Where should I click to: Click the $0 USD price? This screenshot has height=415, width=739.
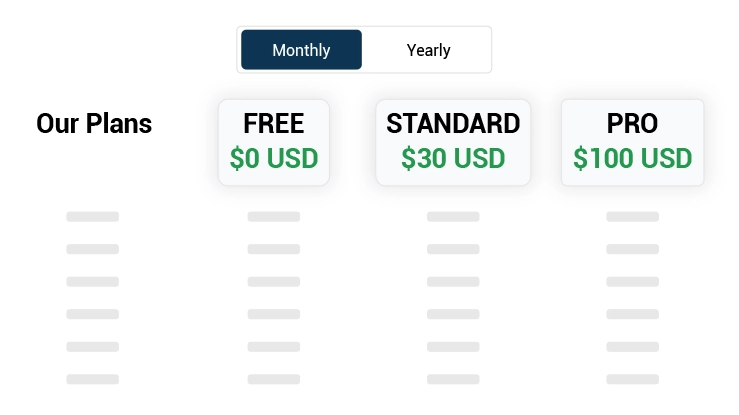click(273, 158)
